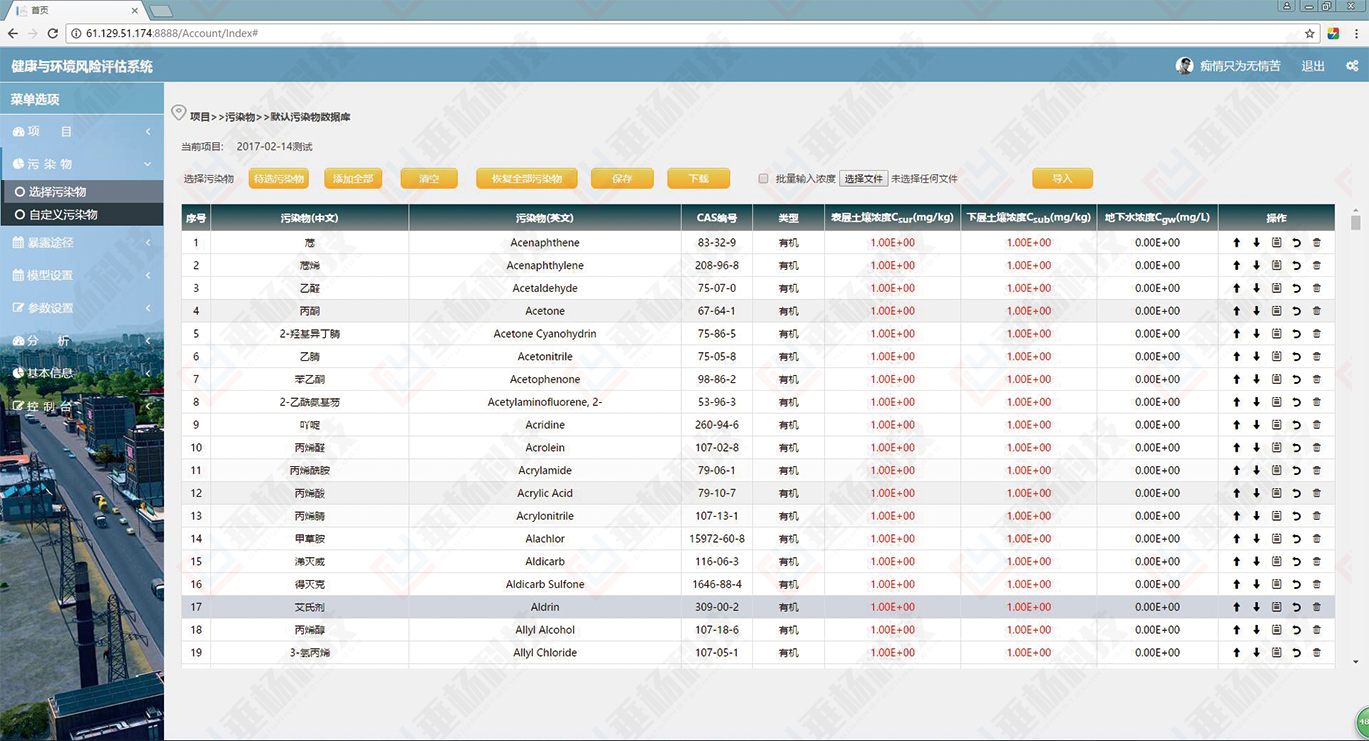Click green circular badge at bottom-right corner
Viewport: 1369px width, 741px height.
click(x=1362, y=724)
